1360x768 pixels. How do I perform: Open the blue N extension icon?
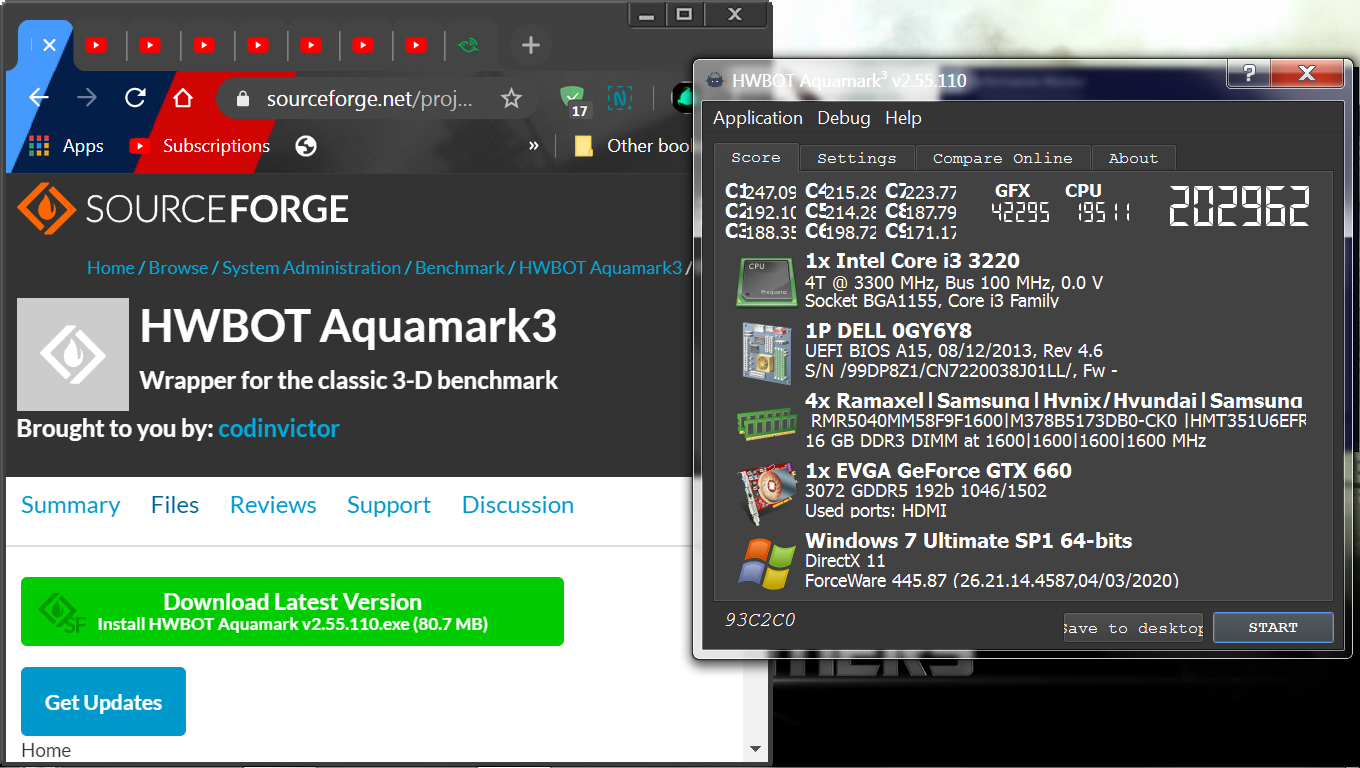click(x=622, y=98)
